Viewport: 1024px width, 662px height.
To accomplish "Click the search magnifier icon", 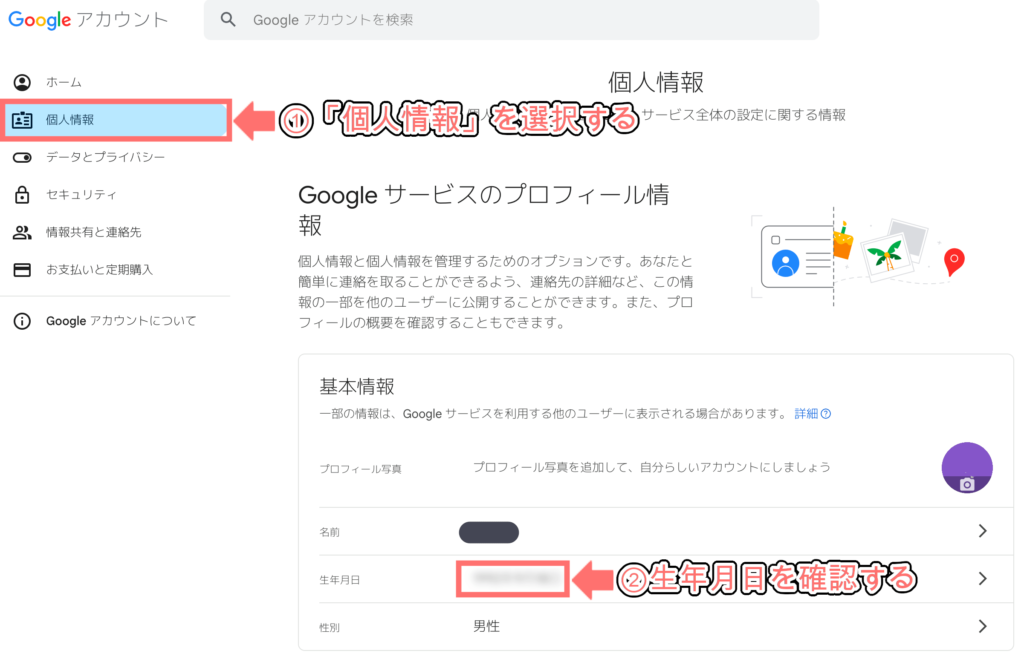I will click(x=228, y=20).
